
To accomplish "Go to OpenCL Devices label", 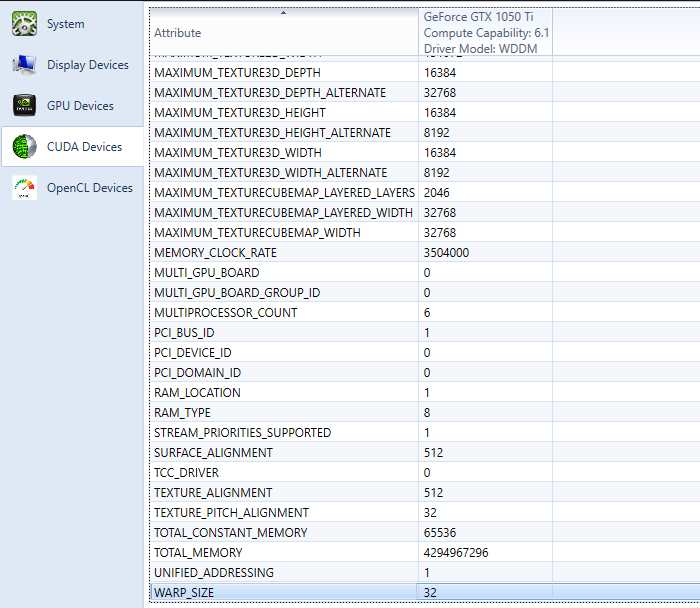I will click(x=90, y=188).
